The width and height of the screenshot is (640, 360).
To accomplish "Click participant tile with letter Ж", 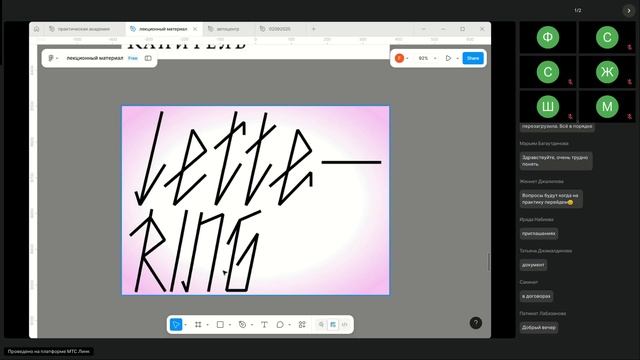I will tap(607, 72).
